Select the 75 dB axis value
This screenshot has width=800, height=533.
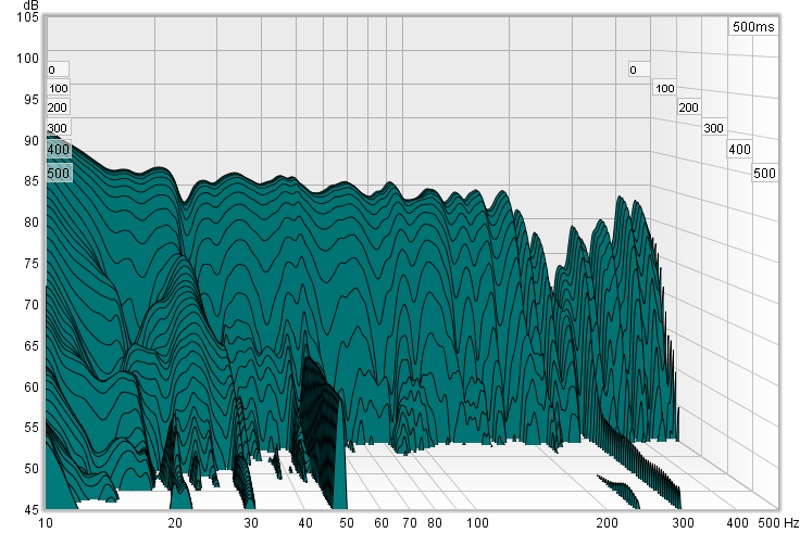pyautogui.click(x=31, y=264)
